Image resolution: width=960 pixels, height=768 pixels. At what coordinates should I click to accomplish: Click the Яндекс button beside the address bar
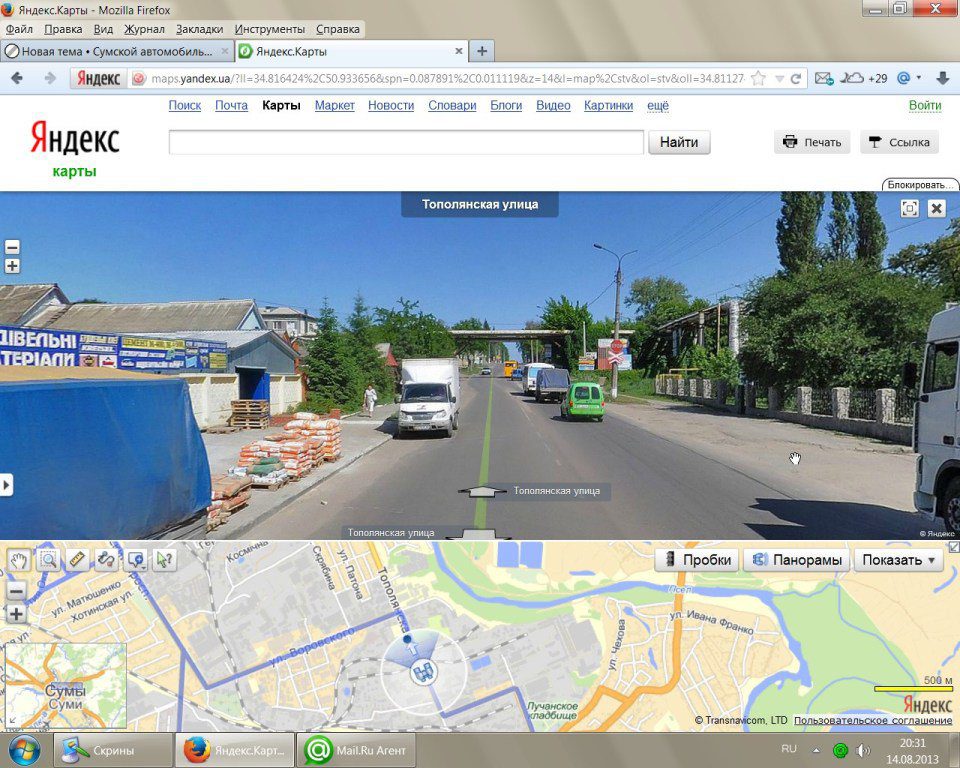pos(99,78)
